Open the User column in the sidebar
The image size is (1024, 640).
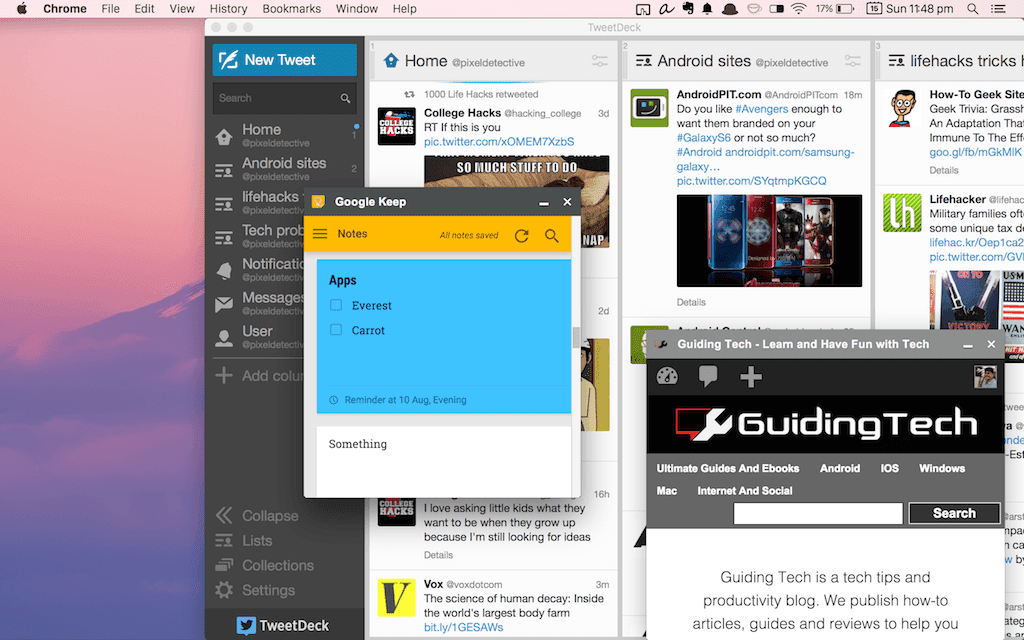click(x=257, y=336)
